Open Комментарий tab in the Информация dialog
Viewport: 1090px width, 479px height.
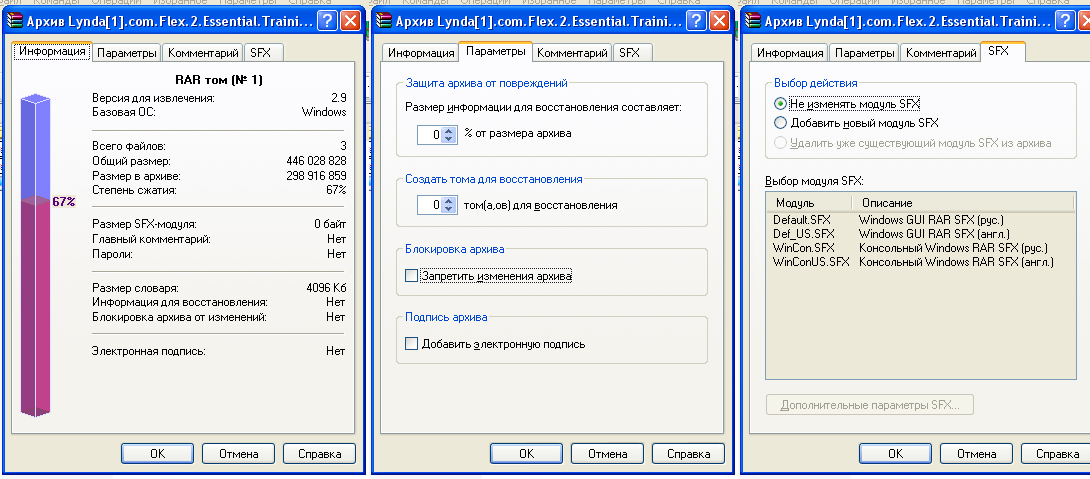[x=204, y=53]
